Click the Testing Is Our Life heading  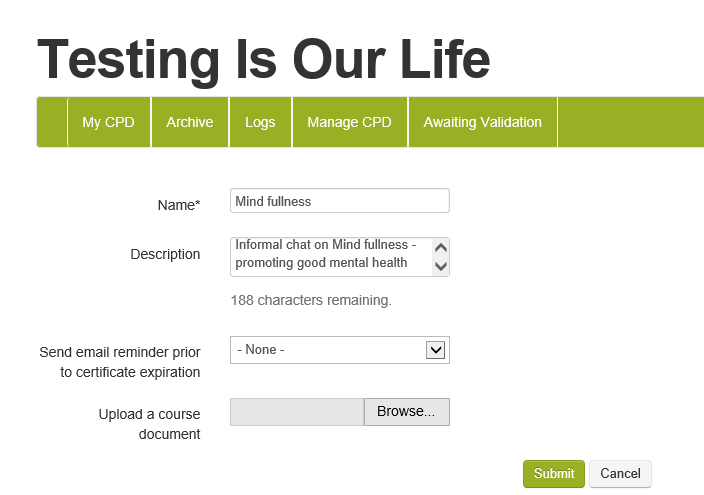pyautogui.click(x=263, y=59)
